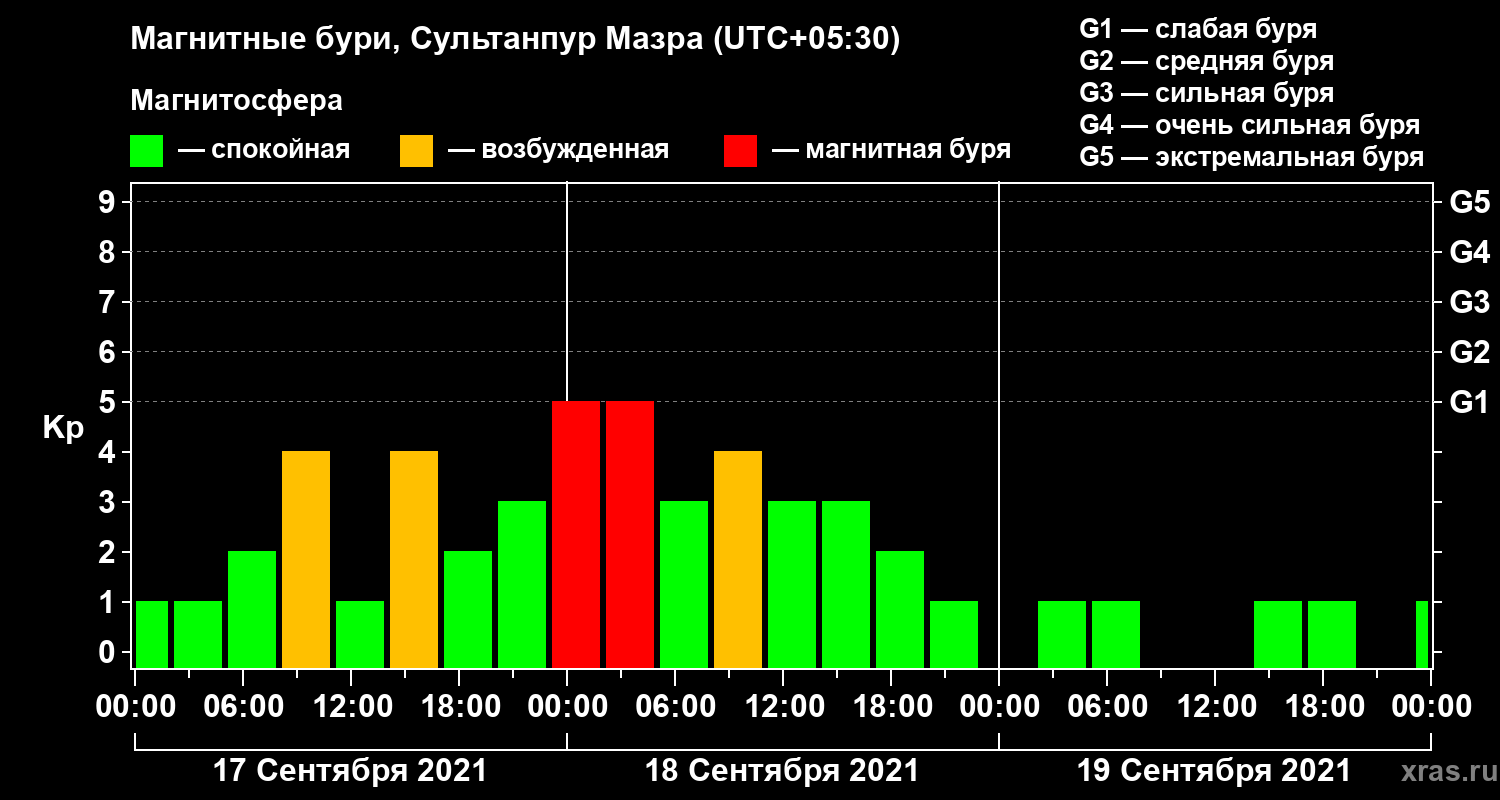Click the 'Kp' axis label
This screenshot has height=800, width=1500.
point(64,427)
